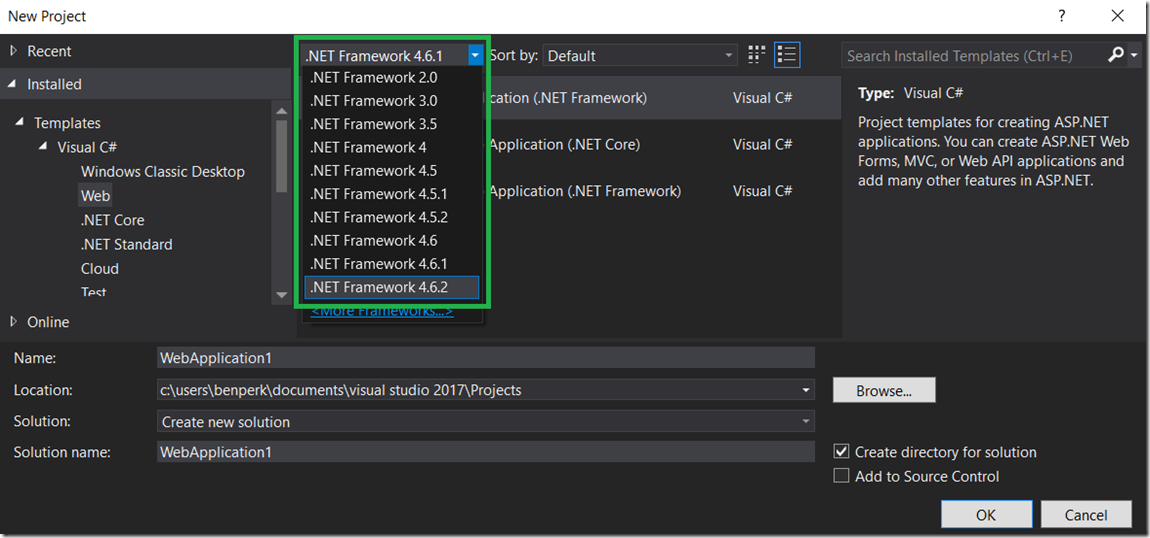Screen dimensions: 1150x538
Task: Select .NET Framework 3.5 option
Action: 392,124
